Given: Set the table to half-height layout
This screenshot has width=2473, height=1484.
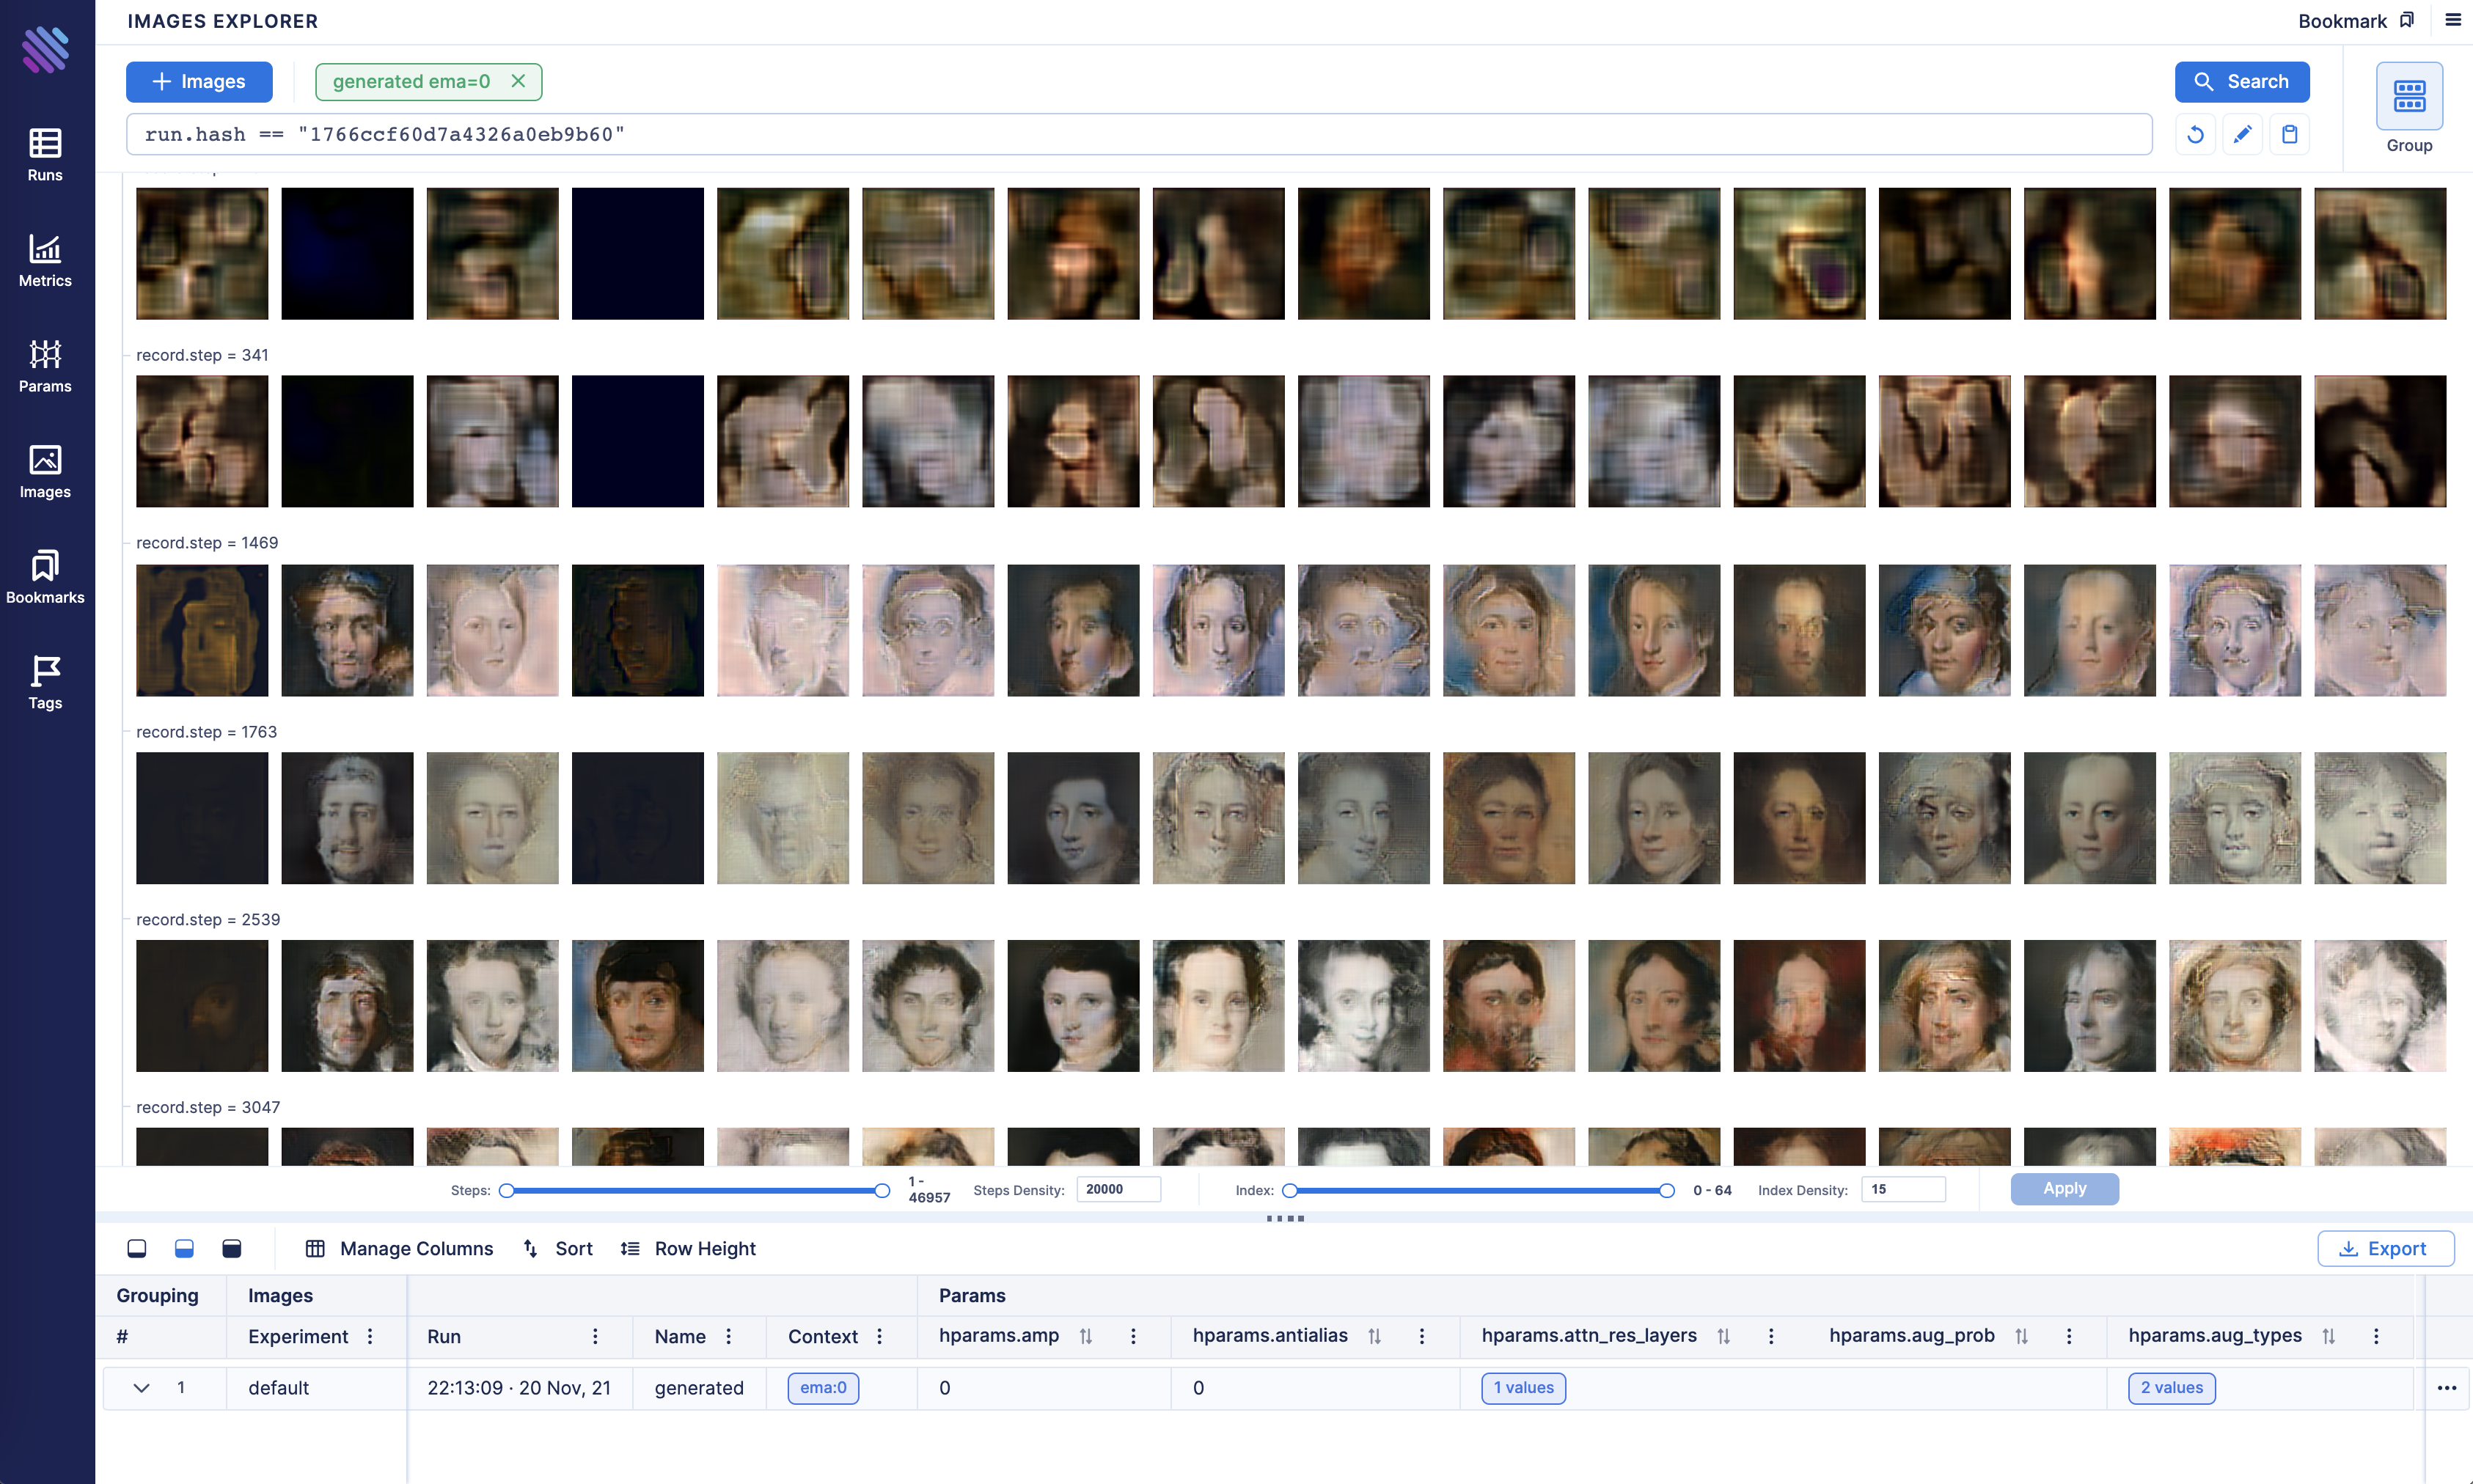Looking at the screenshot, I should [184, 1248].
